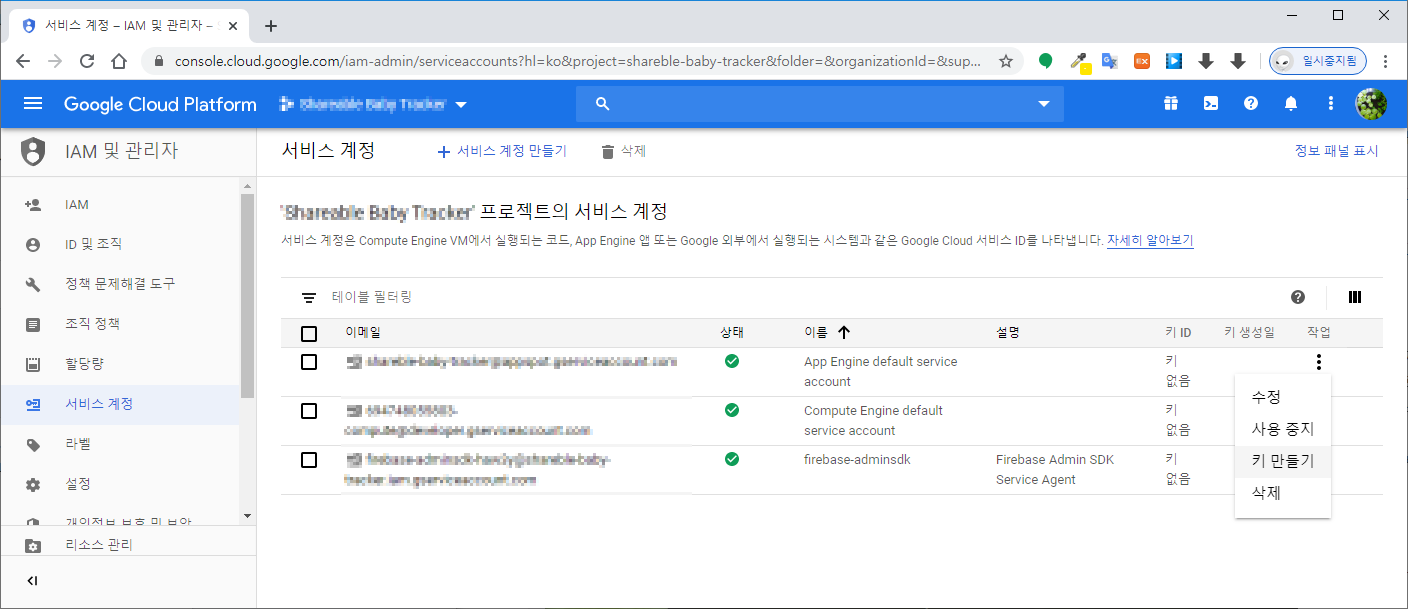
Task: Open the user account avatar
Action: pos(1371,103)
